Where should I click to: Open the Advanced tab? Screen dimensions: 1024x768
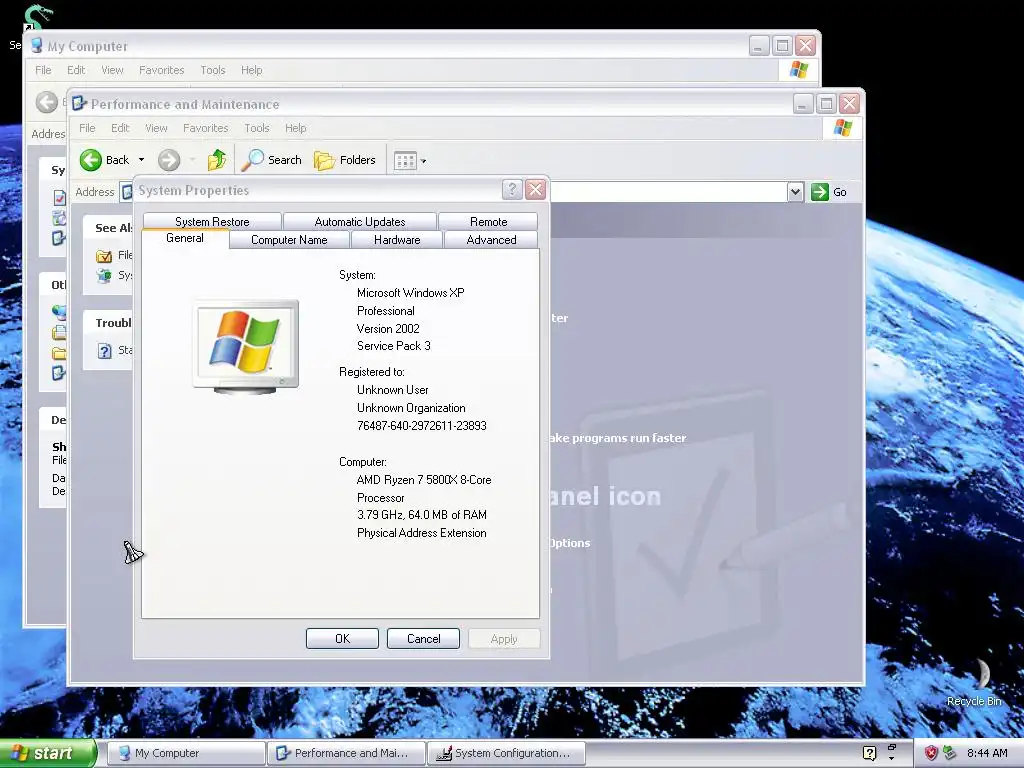pos(491,240)
